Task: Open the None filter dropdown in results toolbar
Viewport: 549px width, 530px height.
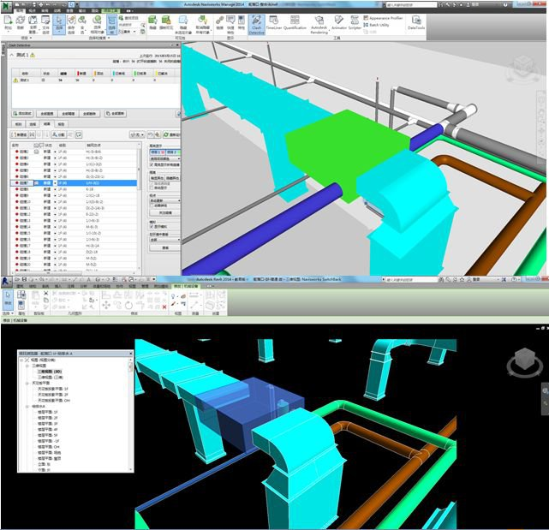Action: pyautogui.click(x=137, y=134)
